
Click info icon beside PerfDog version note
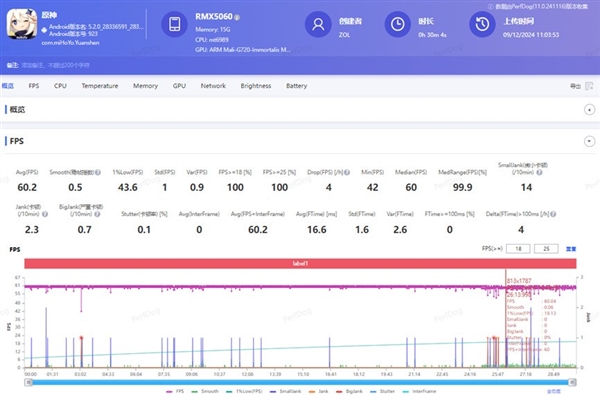[x=491, y=7]
